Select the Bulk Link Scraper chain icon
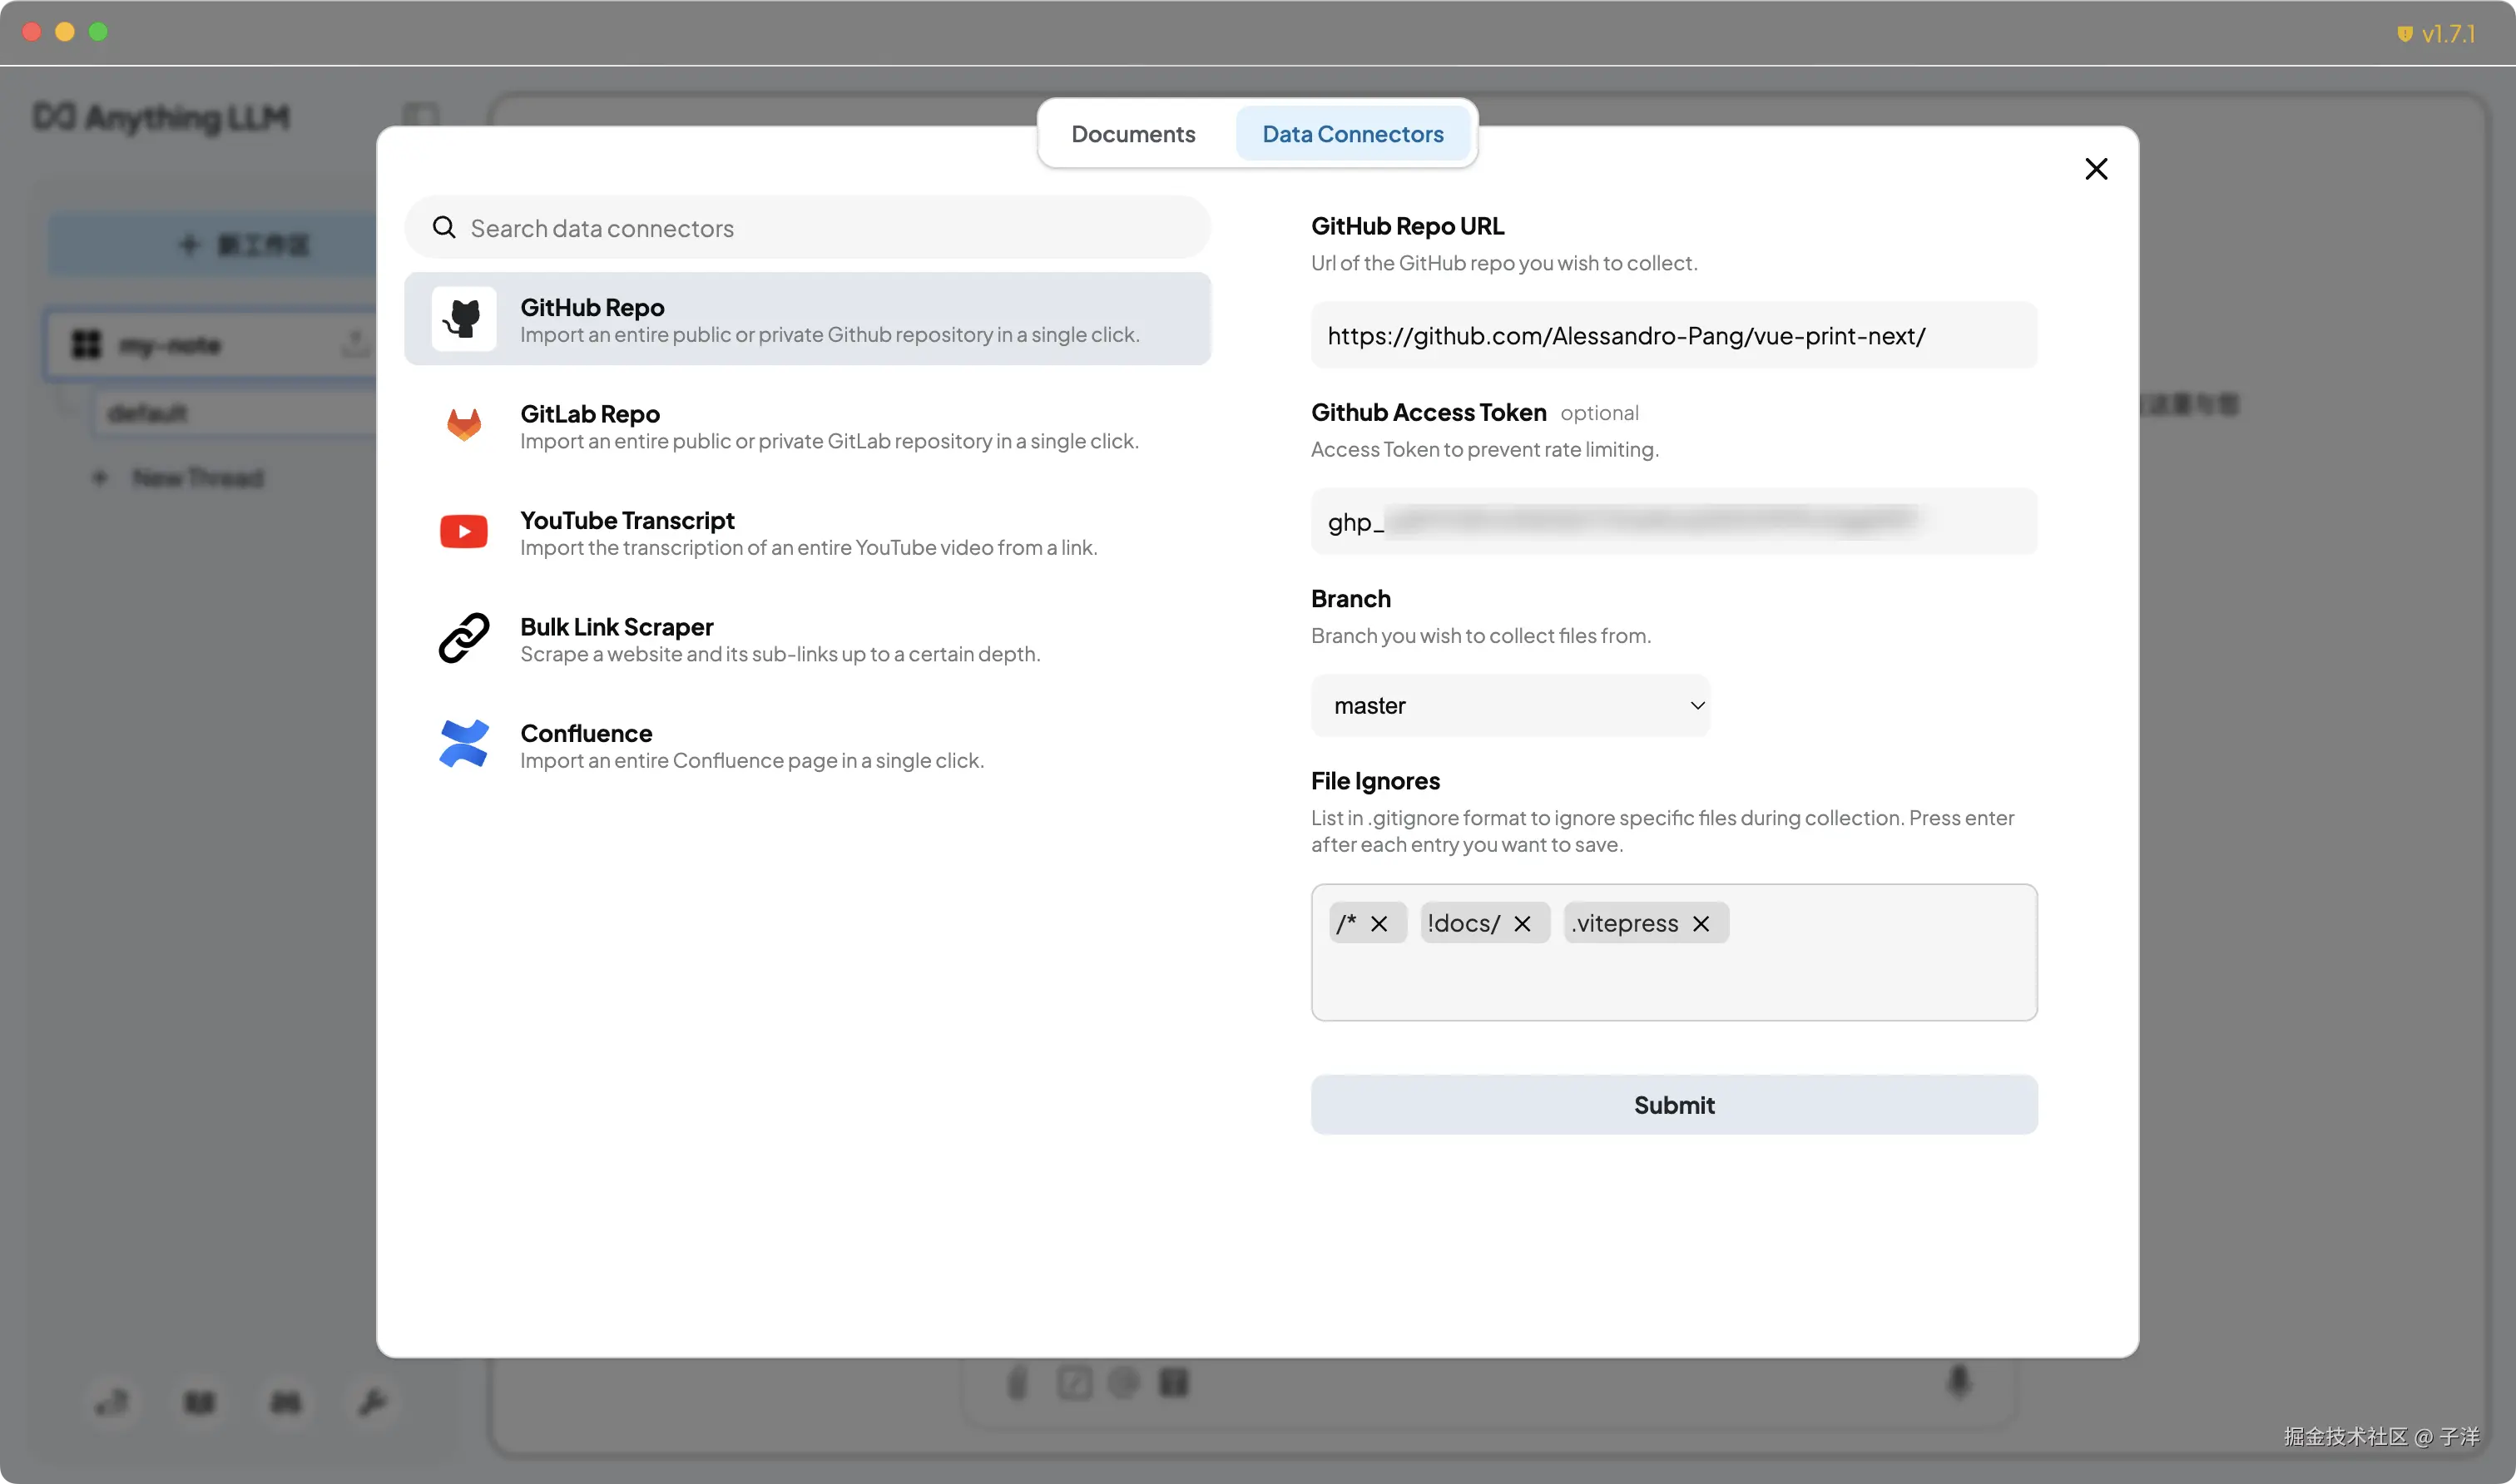This screenshot has width=2516, height=1484. coord(463,638)
